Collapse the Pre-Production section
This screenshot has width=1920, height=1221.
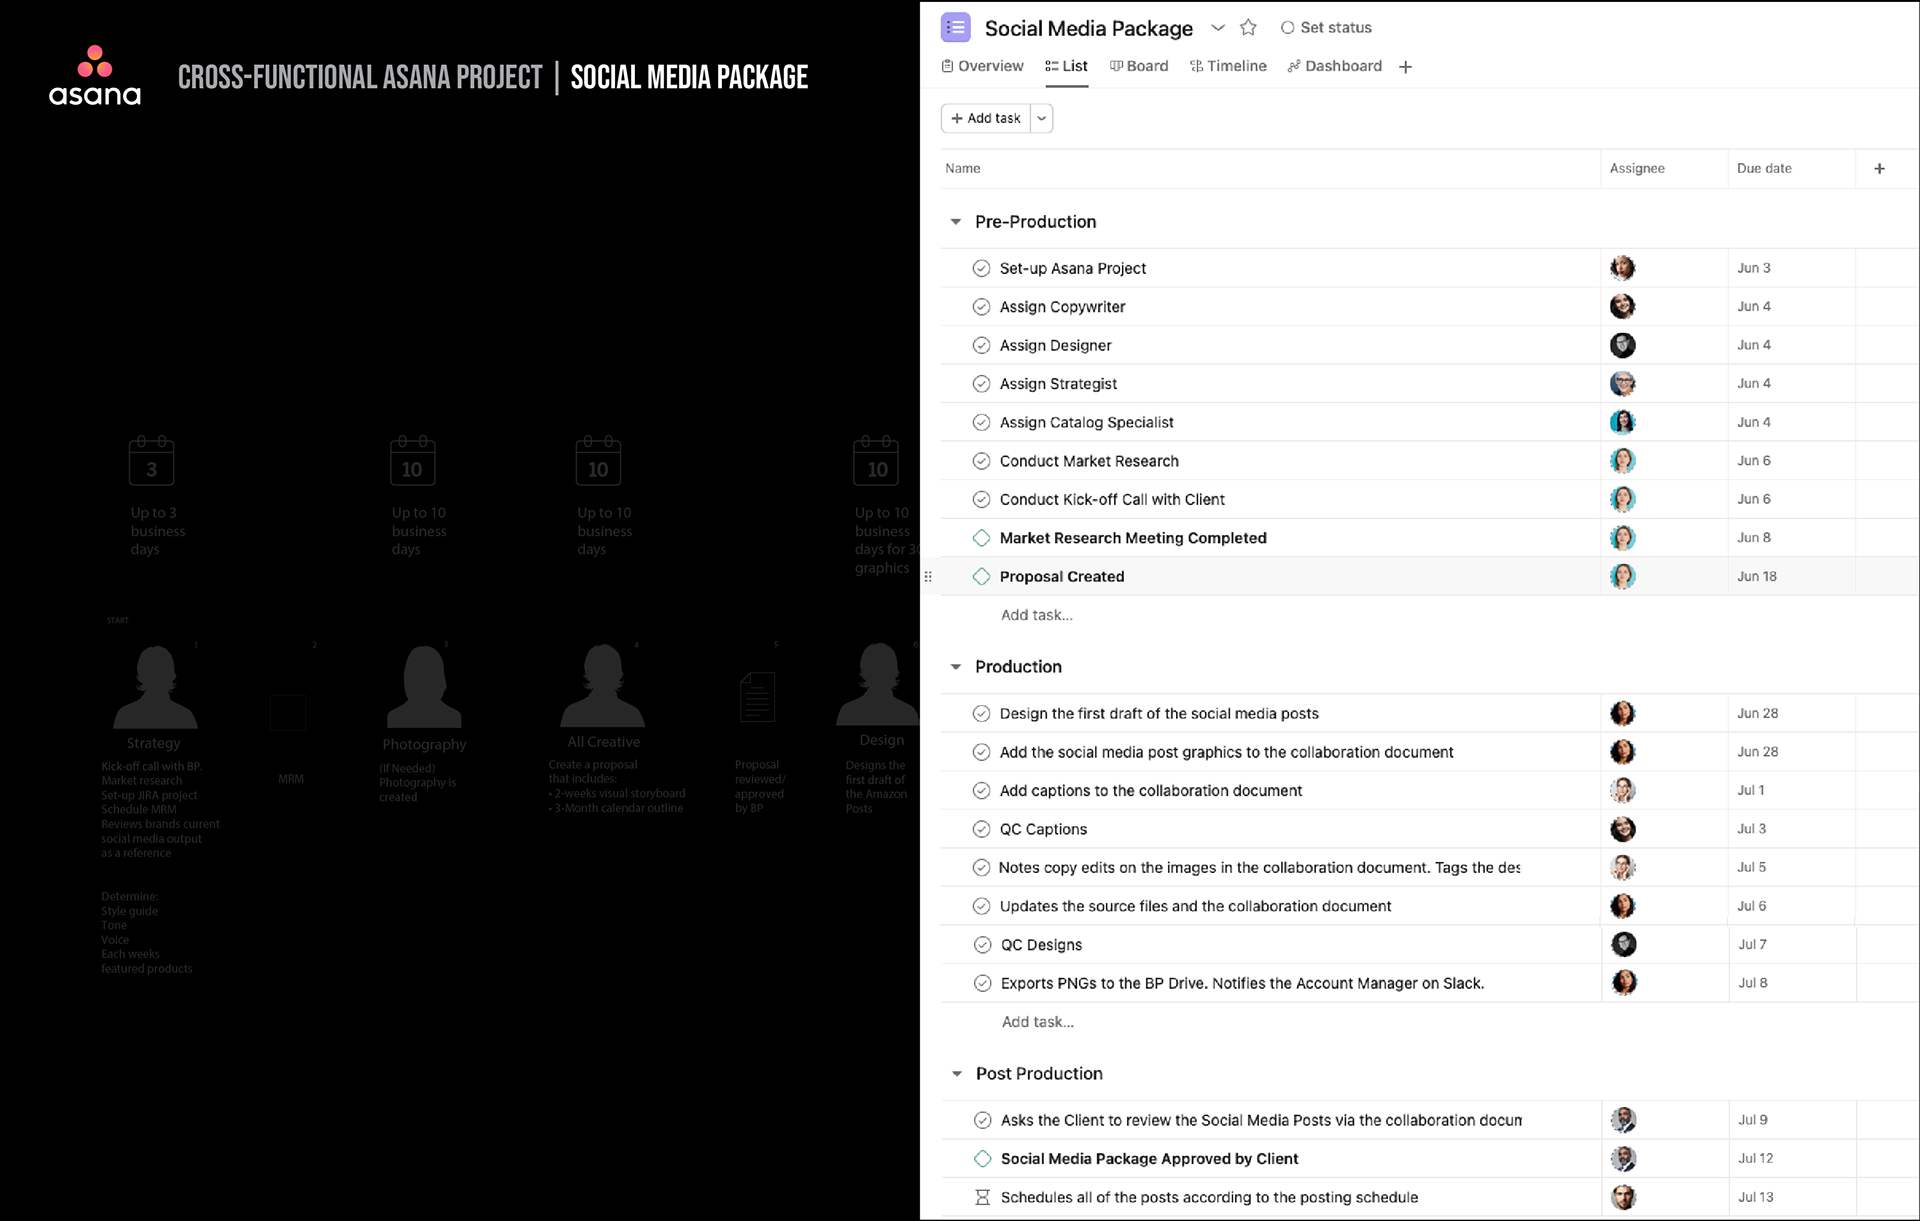pyautogui.click(x=955, y=222)
